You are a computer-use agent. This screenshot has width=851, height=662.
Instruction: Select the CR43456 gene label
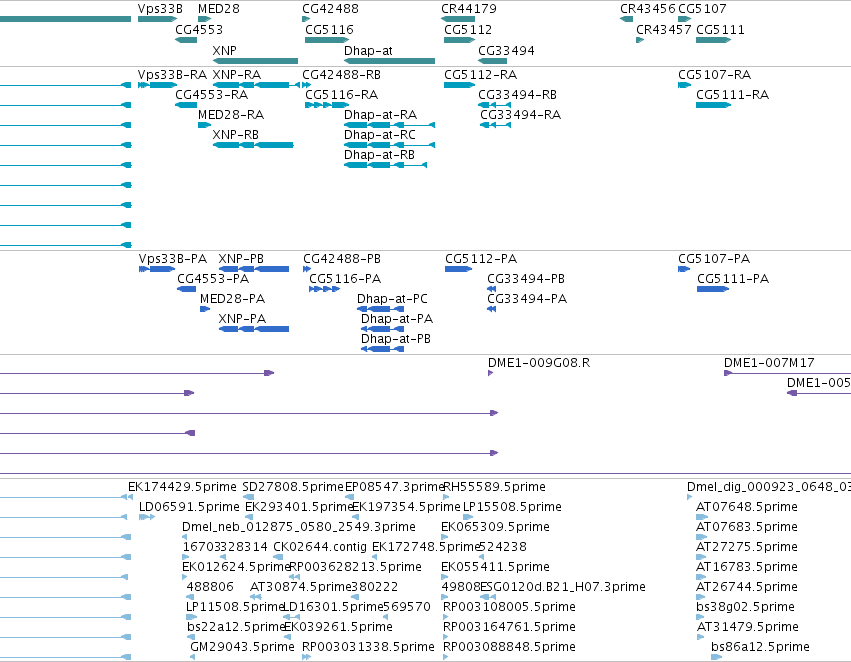pos(647,9)
